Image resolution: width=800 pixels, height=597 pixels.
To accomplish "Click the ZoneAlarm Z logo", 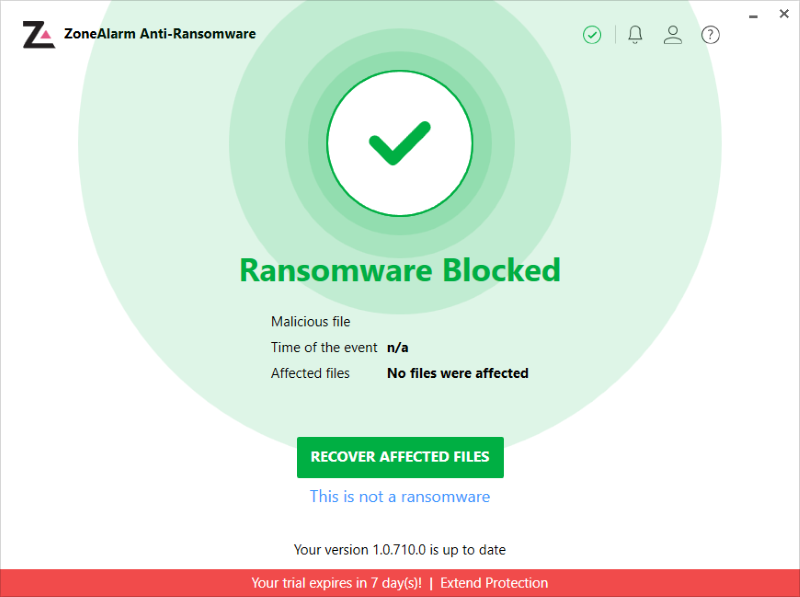I will pyautogui.click(x=38, y=34).
